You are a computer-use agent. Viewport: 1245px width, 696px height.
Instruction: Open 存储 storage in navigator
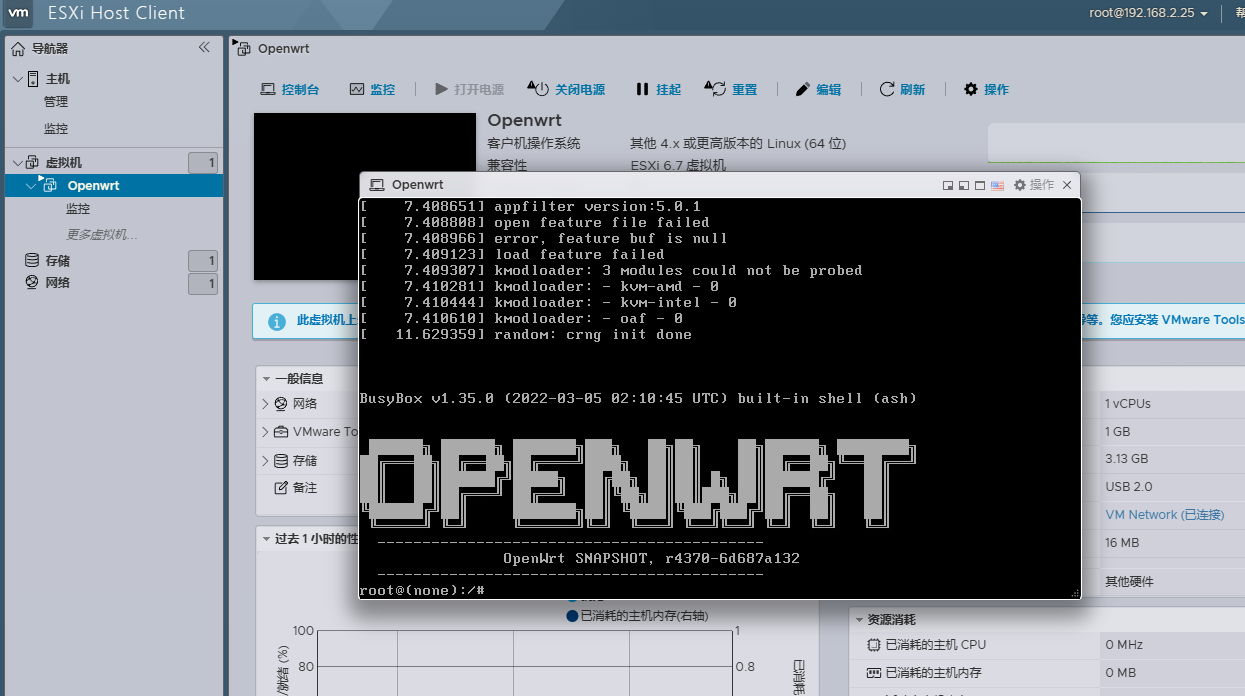coord(57,260)
